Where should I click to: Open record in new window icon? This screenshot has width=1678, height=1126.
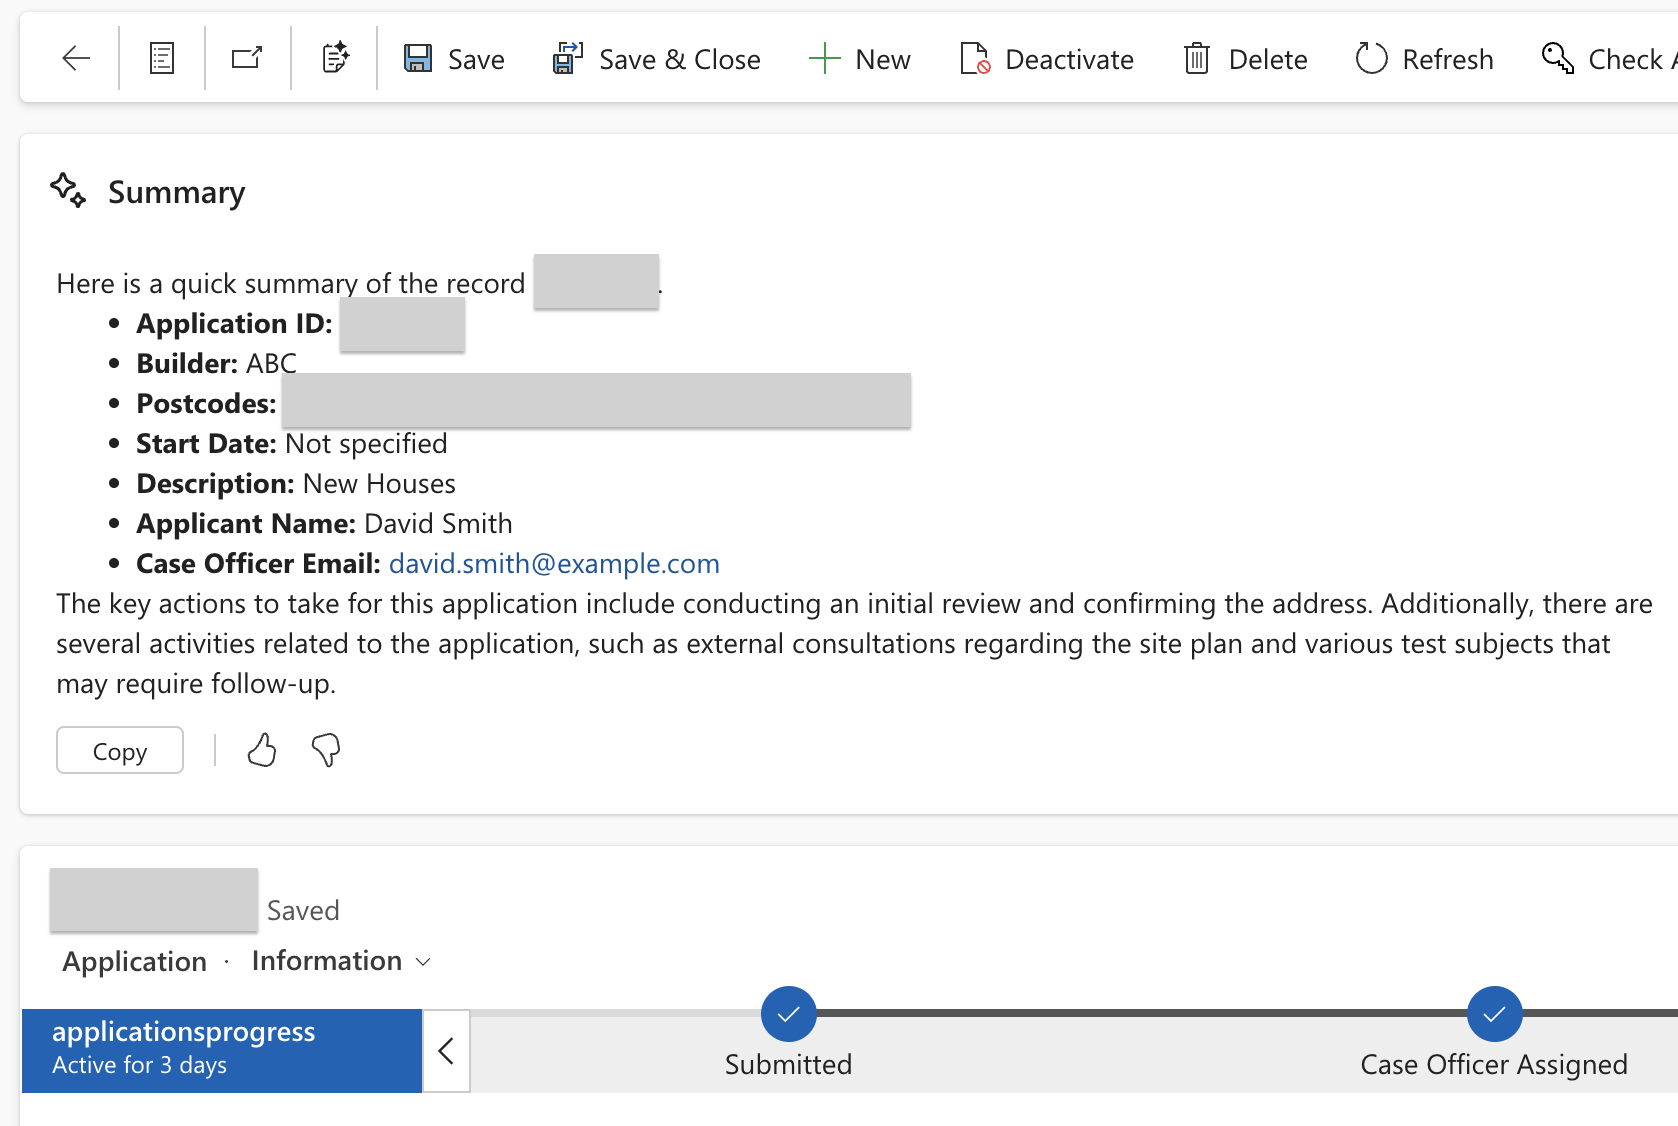(247, 59)
